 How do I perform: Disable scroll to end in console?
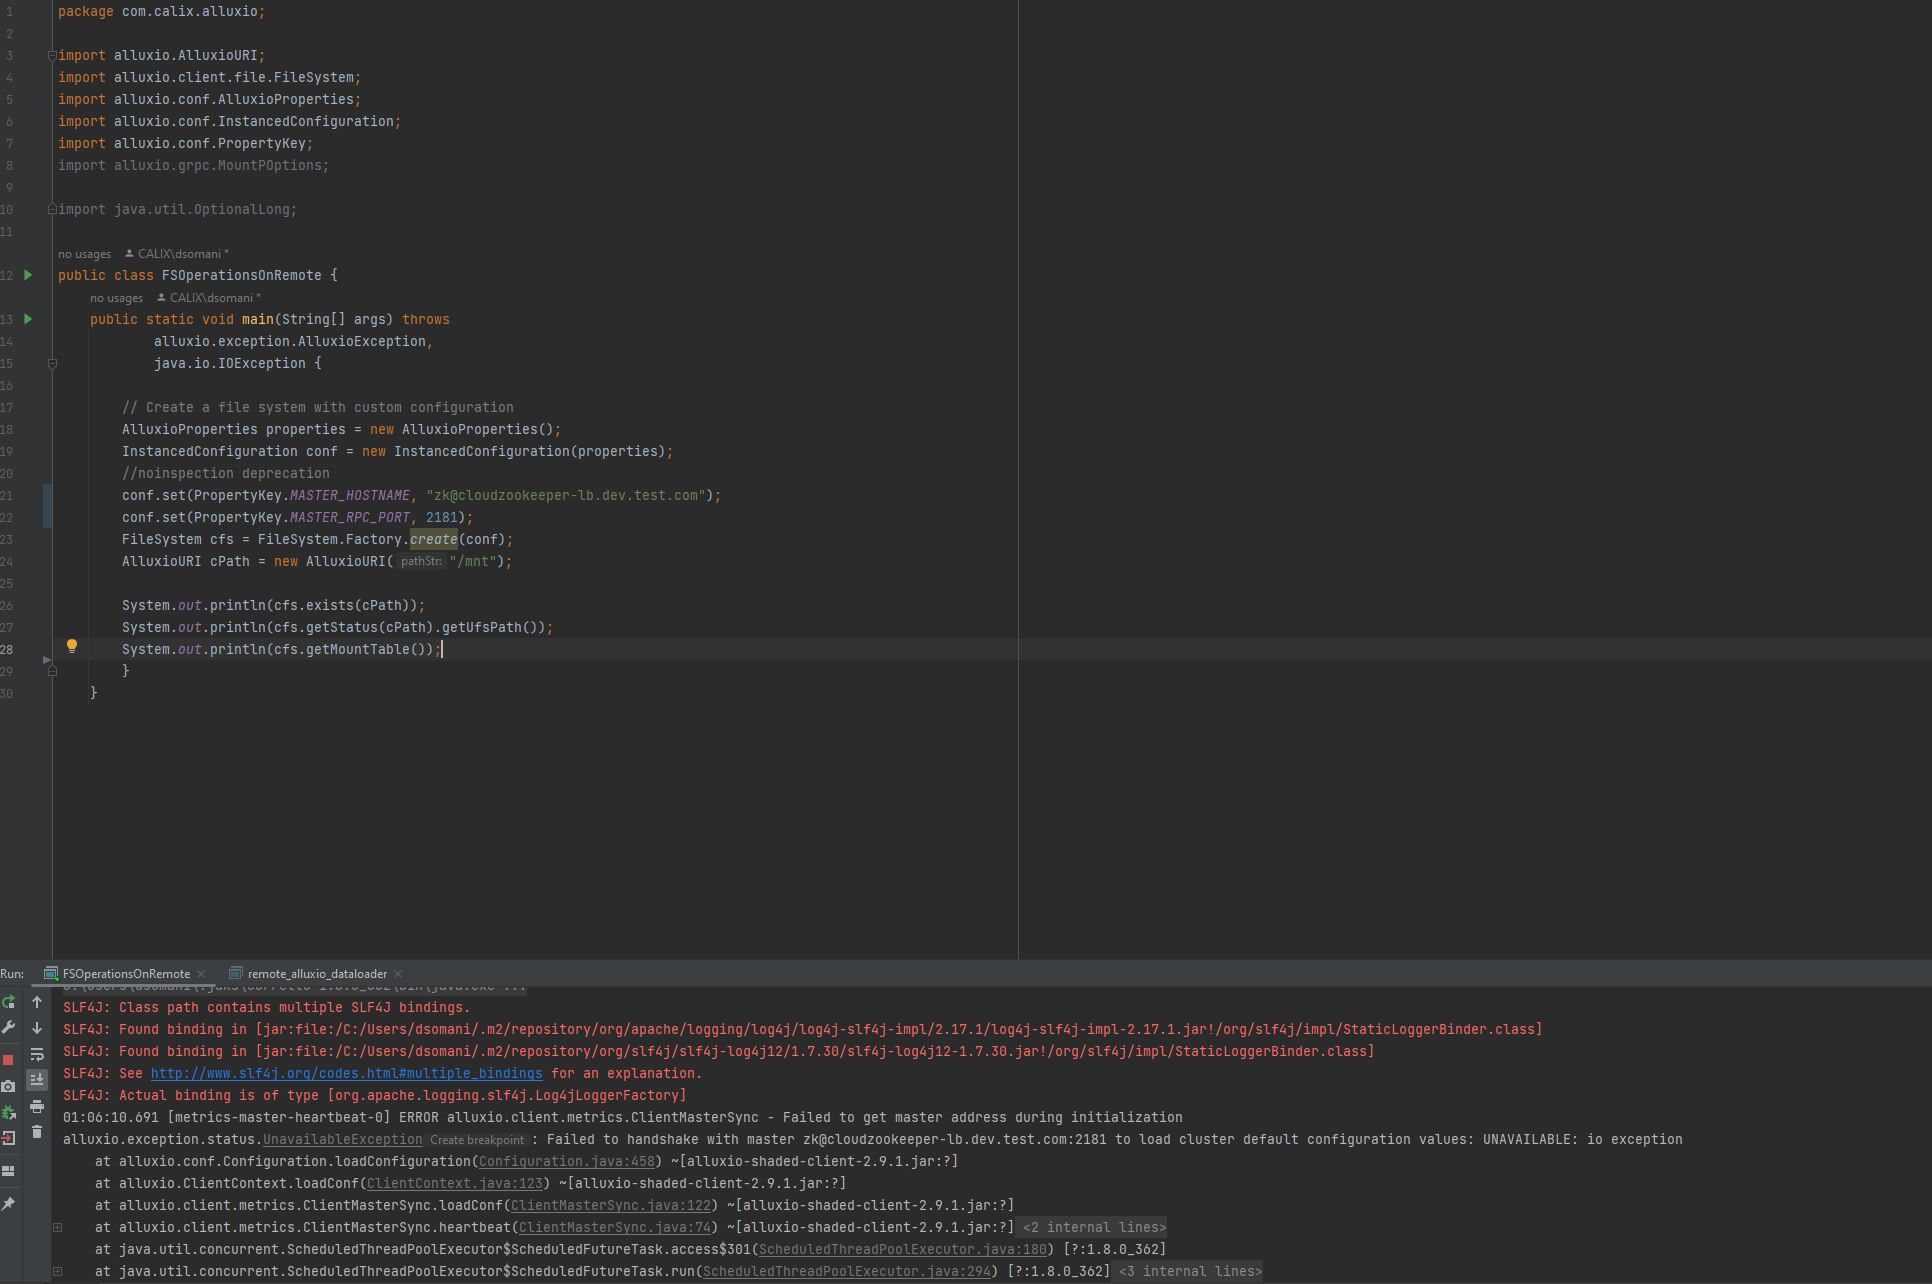pos(37,1079)
